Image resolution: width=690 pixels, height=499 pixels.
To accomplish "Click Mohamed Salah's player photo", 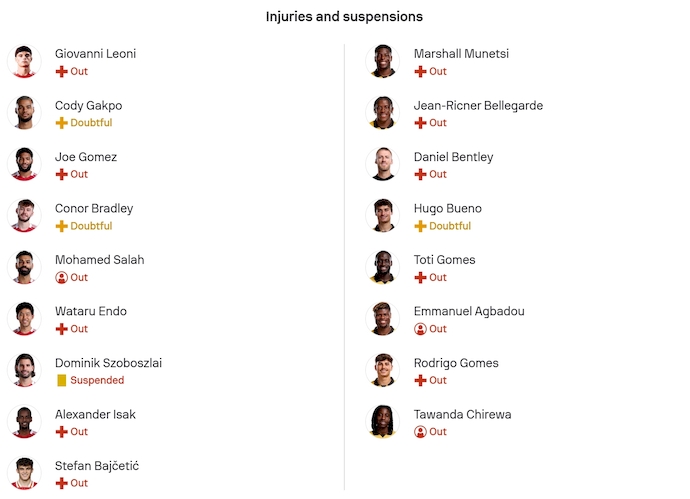I will (x=22, y=267).
